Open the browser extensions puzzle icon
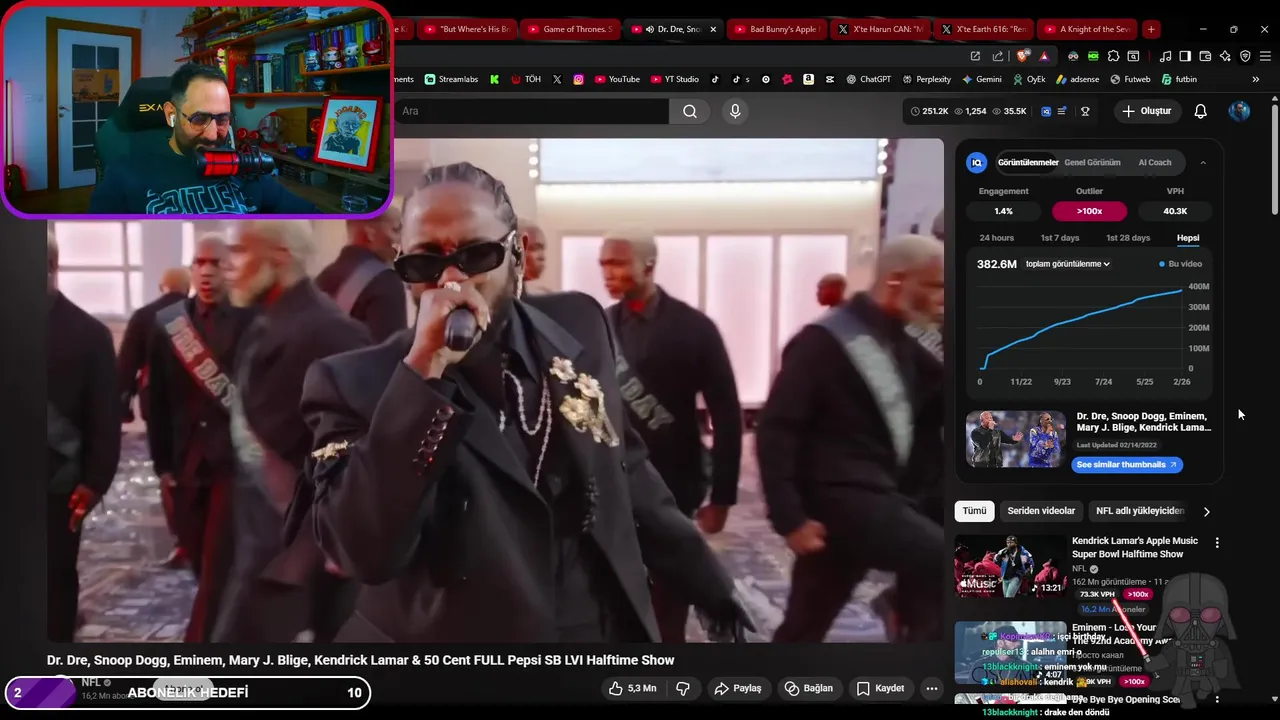This screenshot has width=1280, height=720. pyautogui.click(x=1113, y=57)
